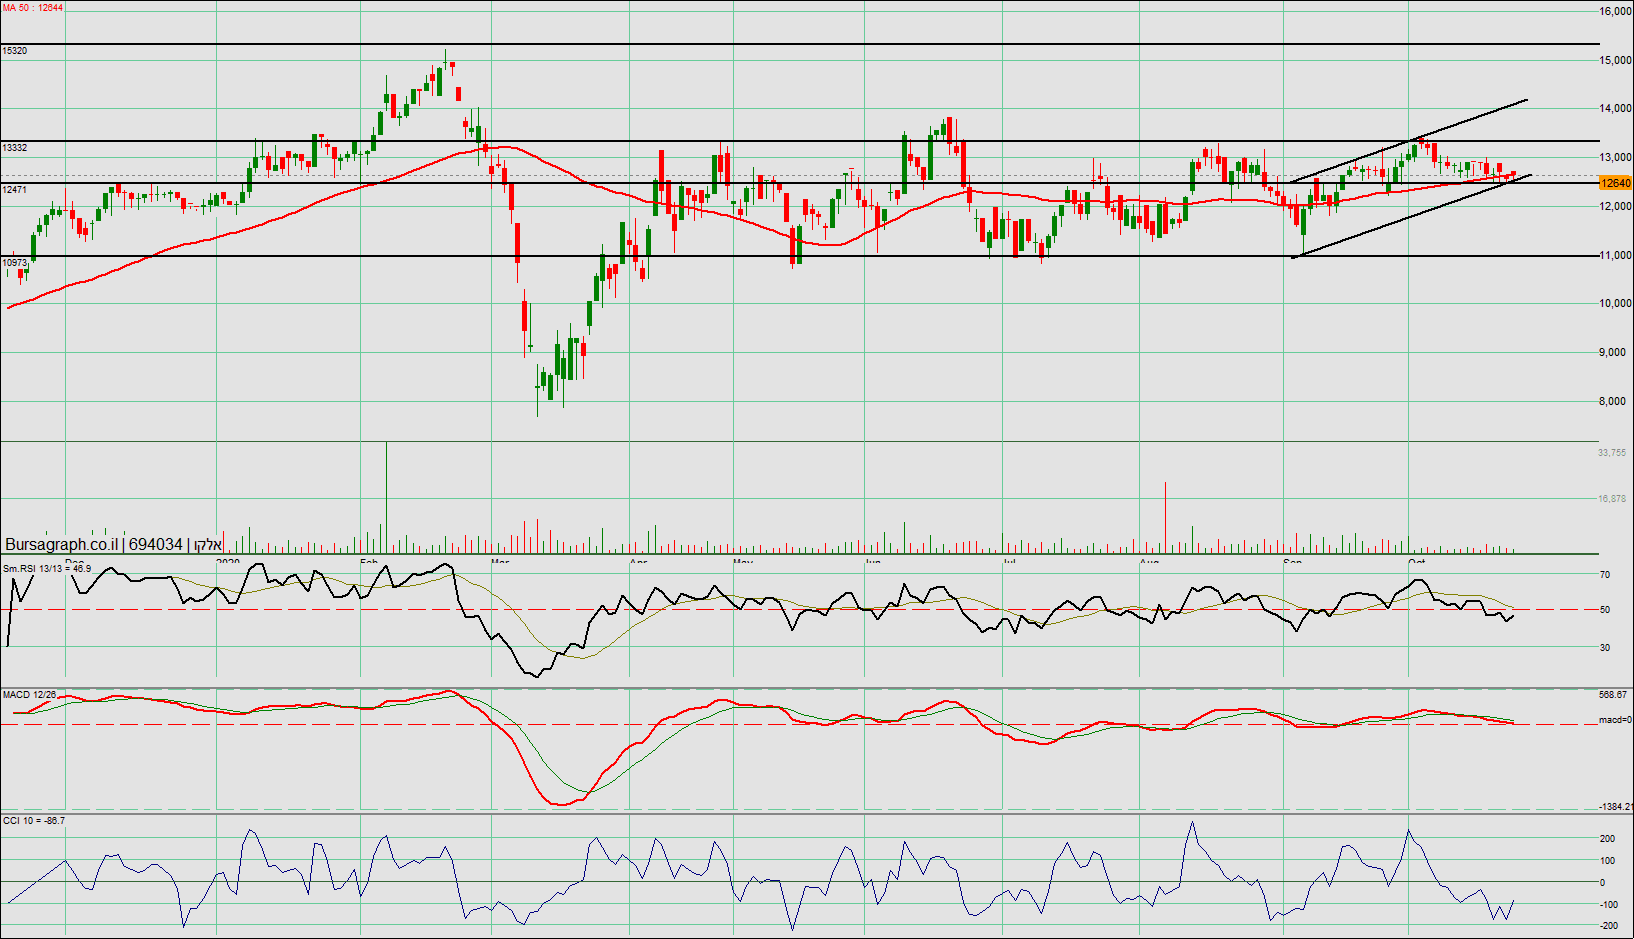Click the CCI 10 indicator title
The height and width of the screenshot is (939, 1634).
(34, 821)
